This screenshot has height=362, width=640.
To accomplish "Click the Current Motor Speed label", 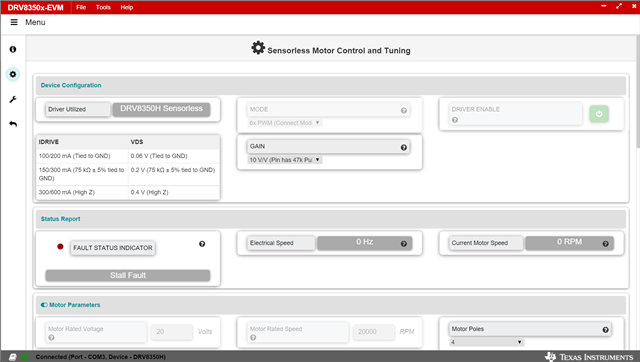I will (x=486, y=243).
